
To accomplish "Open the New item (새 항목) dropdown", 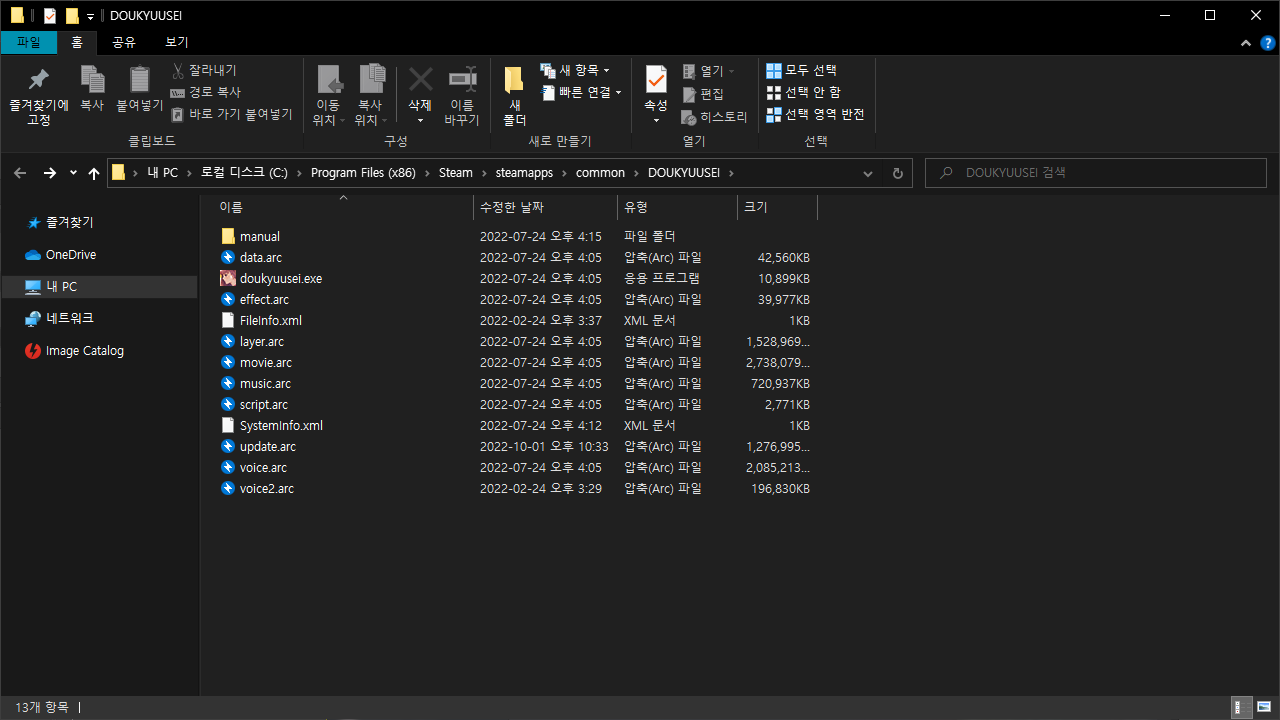I will [x=575, y=70].
